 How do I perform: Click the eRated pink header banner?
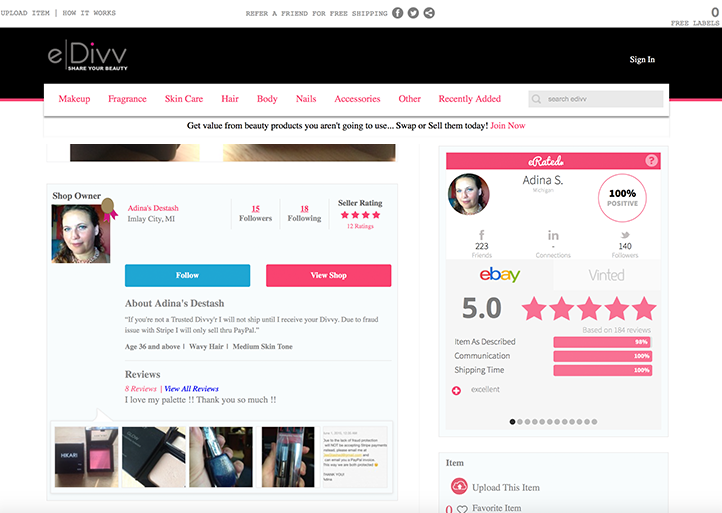pyautogui.click(x=553, y=161)
